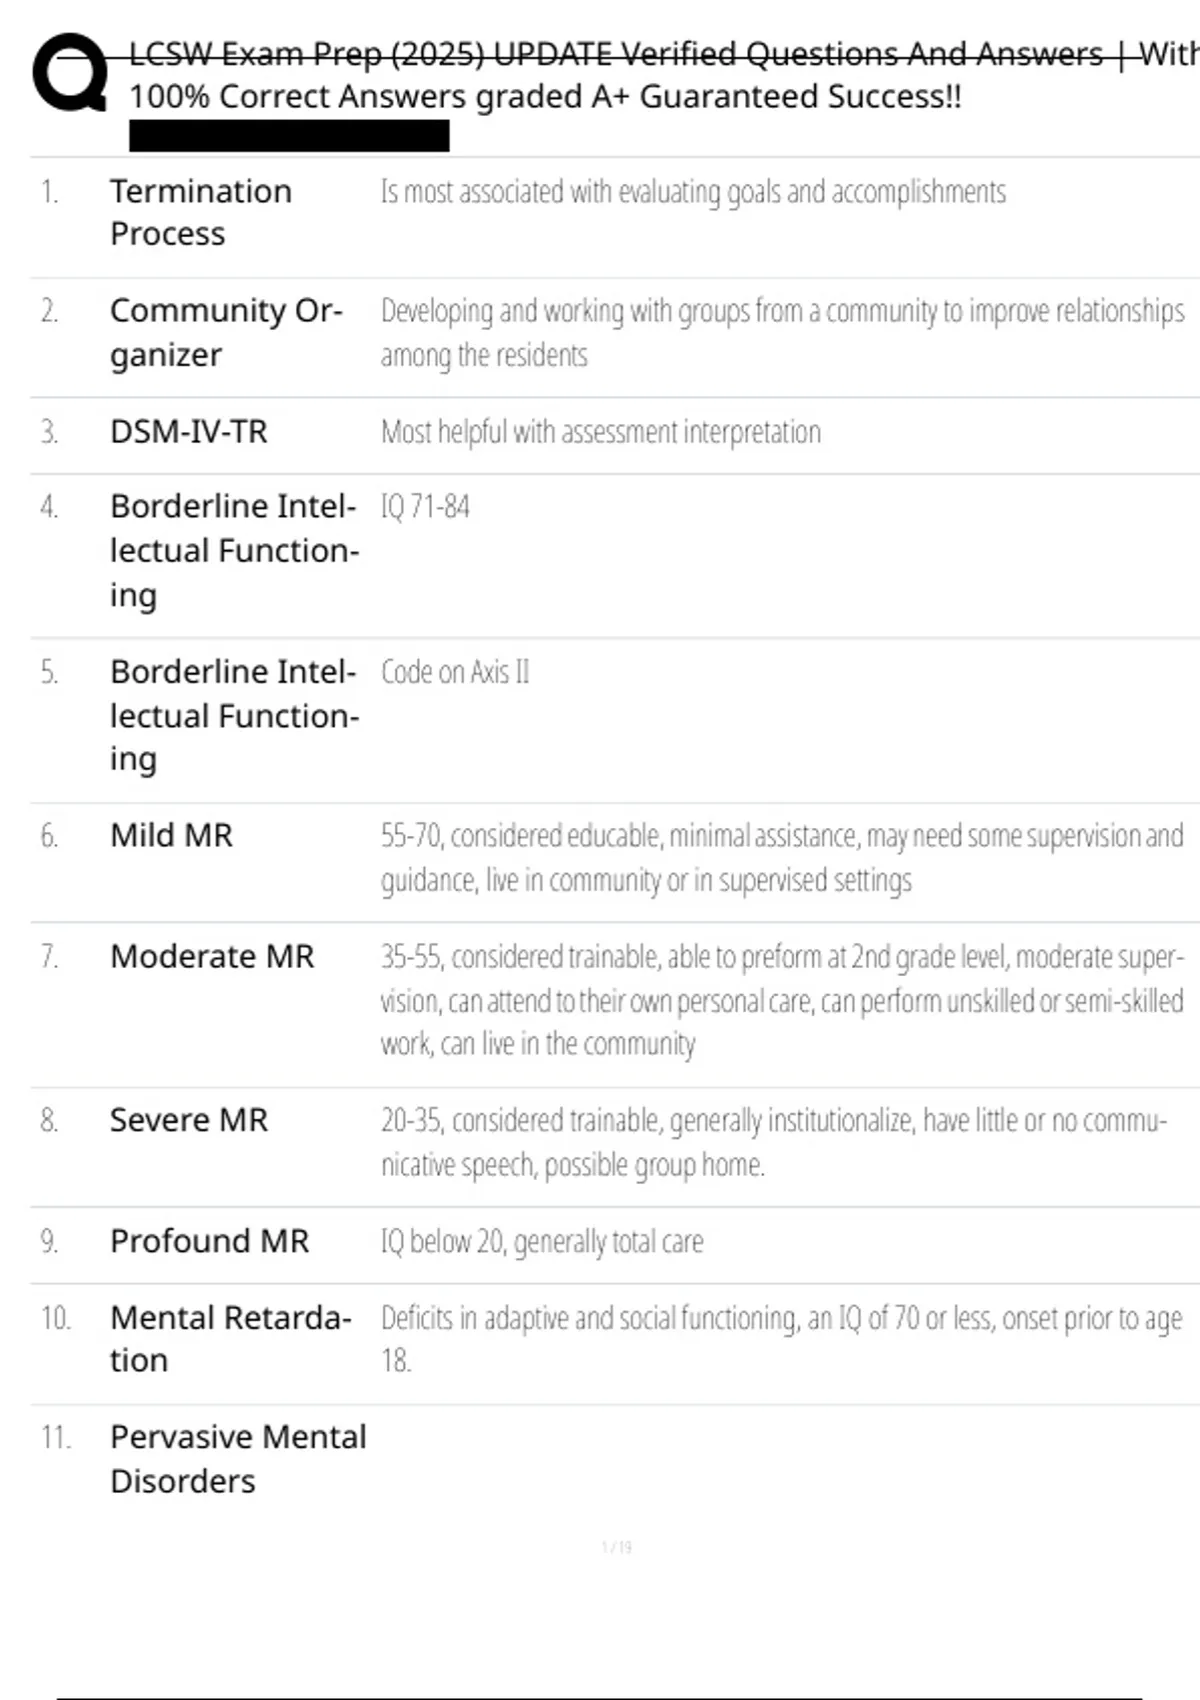Viewport: 1200px width, 1700px height.
Task: Select the term Termination Process
Action: click(200, 212)
